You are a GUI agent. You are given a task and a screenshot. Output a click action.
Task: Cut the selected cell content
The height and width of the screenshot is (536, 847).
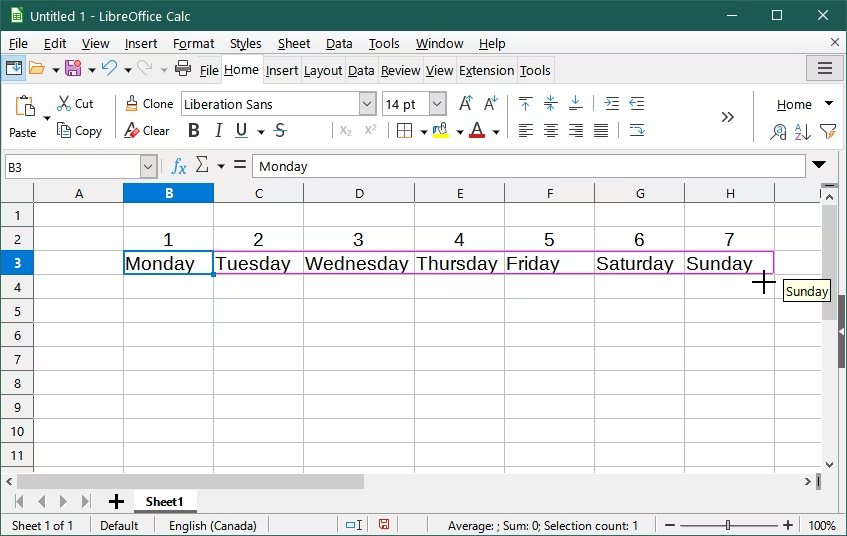(75, 104)
